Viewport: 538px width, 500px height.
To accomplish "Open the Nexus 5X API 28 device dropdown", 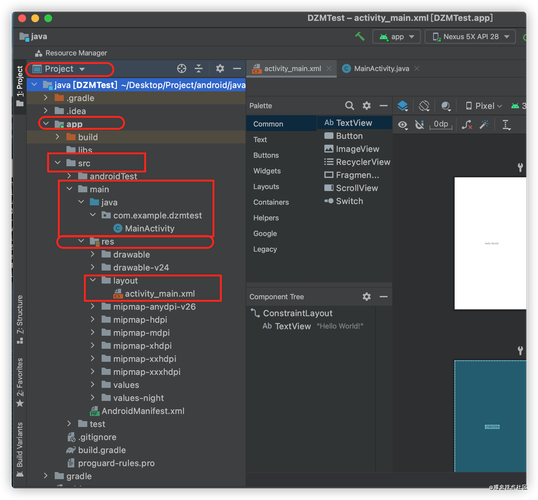I will [470, 37].
